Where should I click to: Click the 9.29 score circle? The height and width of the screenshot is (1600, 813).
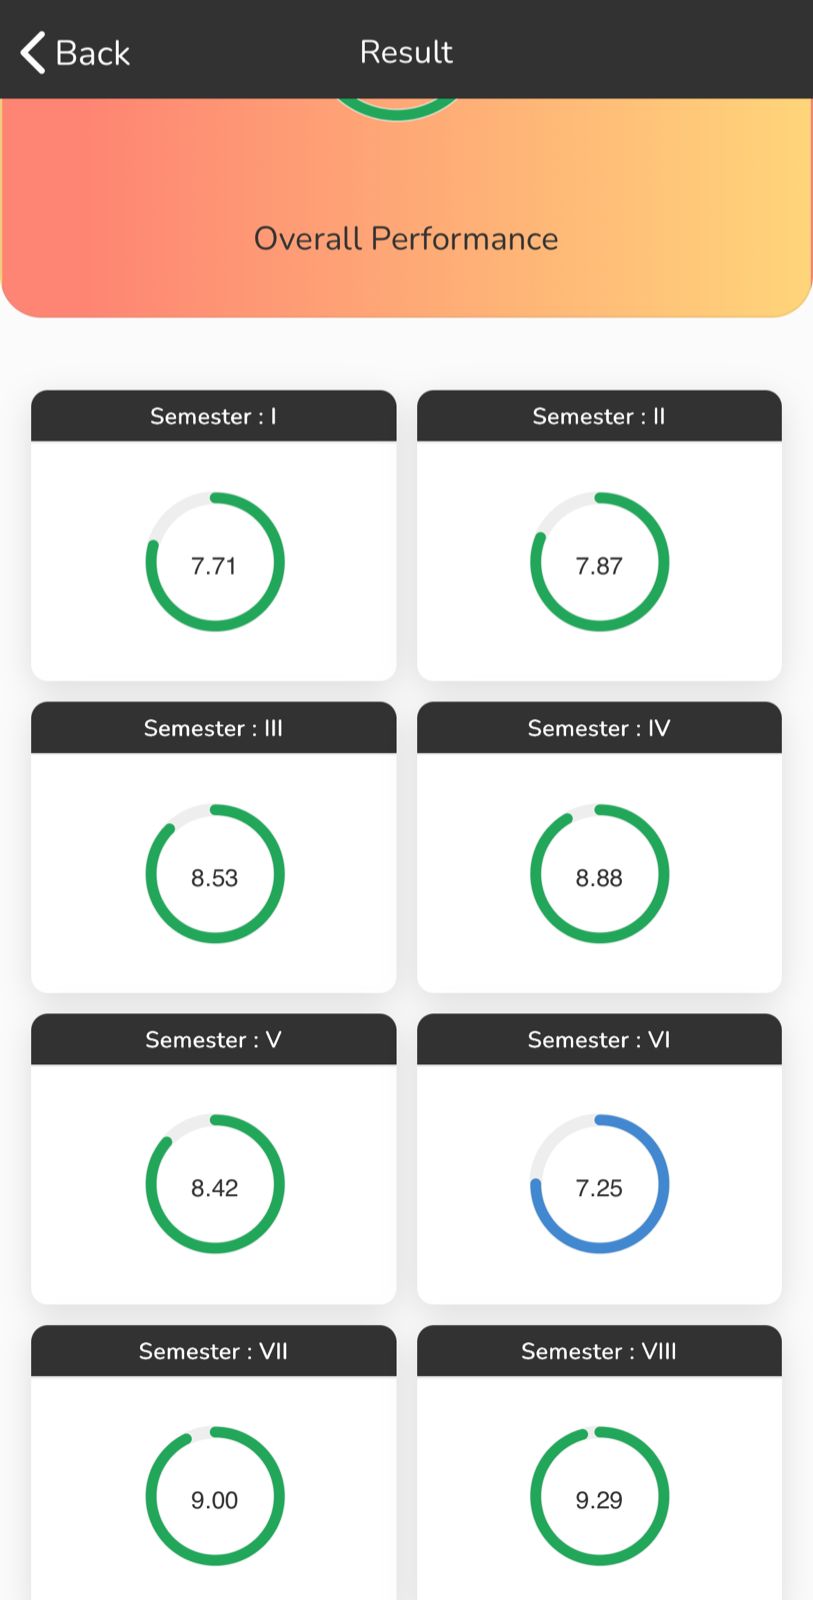click(x=599, y=1497)
